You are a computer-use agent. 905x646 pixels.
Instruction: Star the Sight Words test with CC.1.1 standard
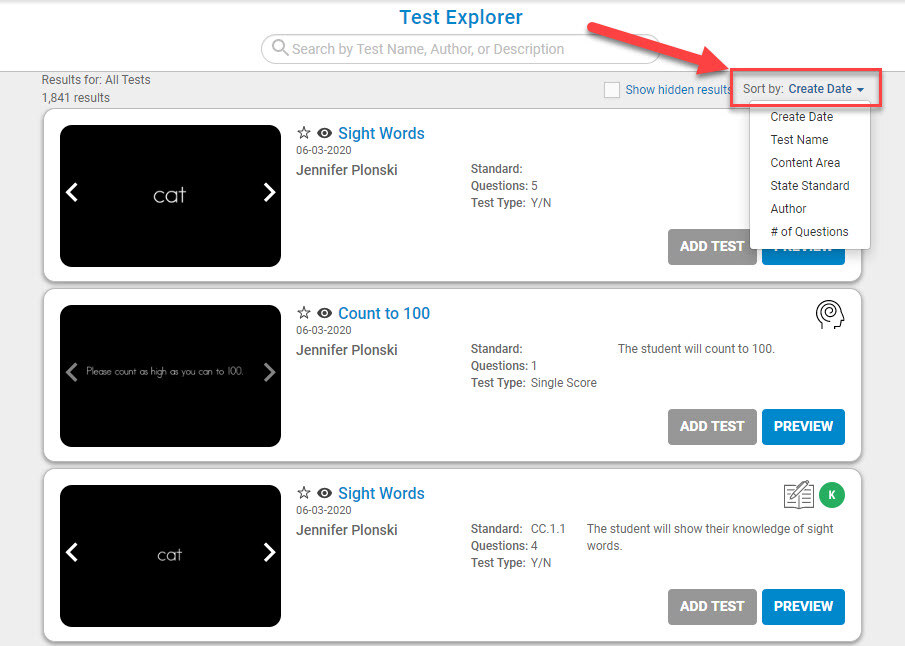[x=304, y=493]
